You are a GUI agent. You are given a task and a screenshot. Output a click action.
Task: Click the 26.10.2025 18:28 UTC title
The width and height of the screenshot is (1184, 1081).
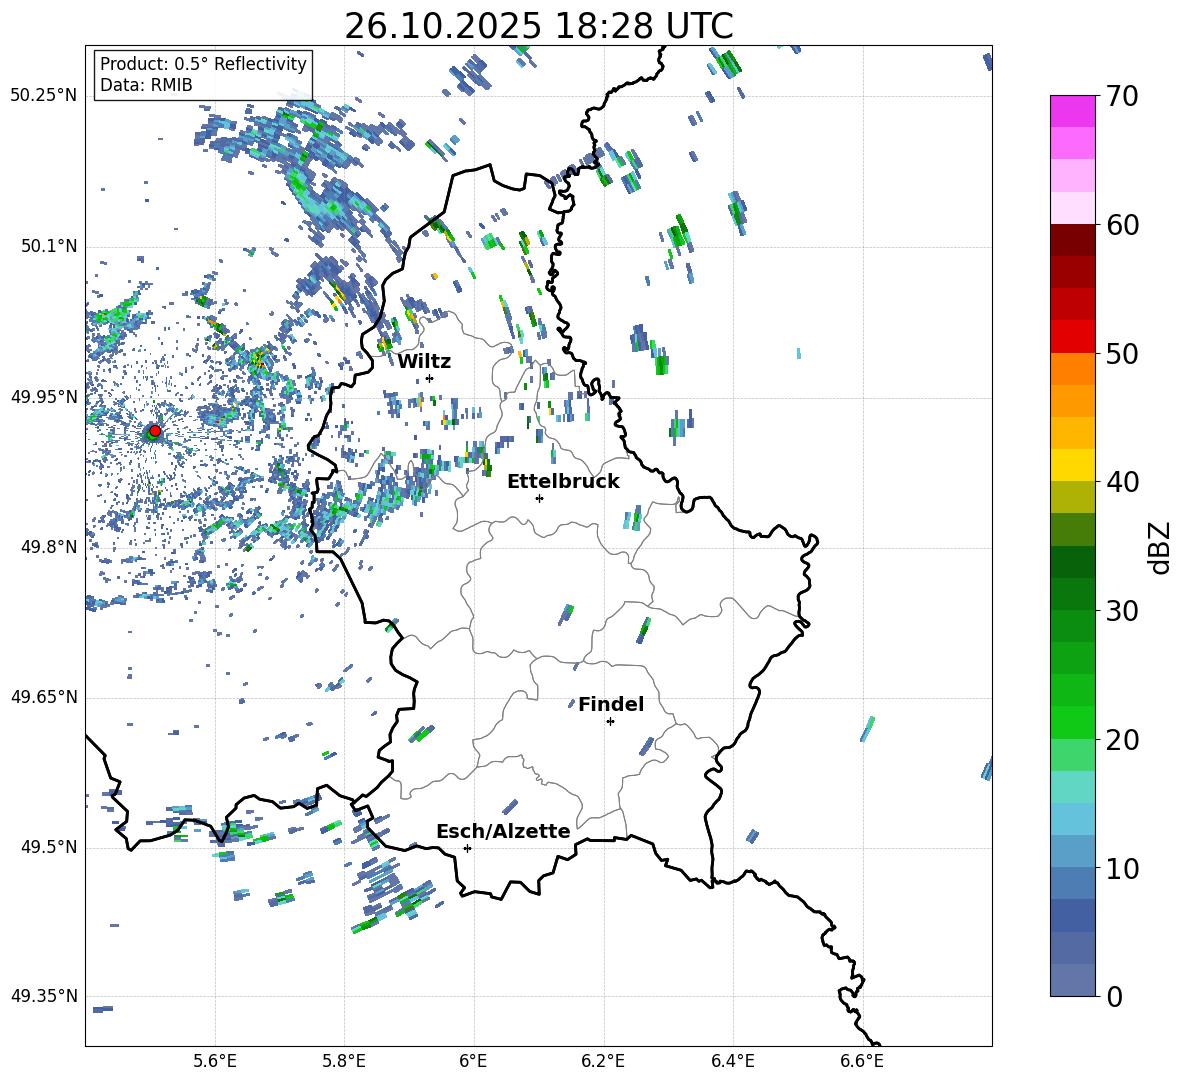click(x=538, y=26)
